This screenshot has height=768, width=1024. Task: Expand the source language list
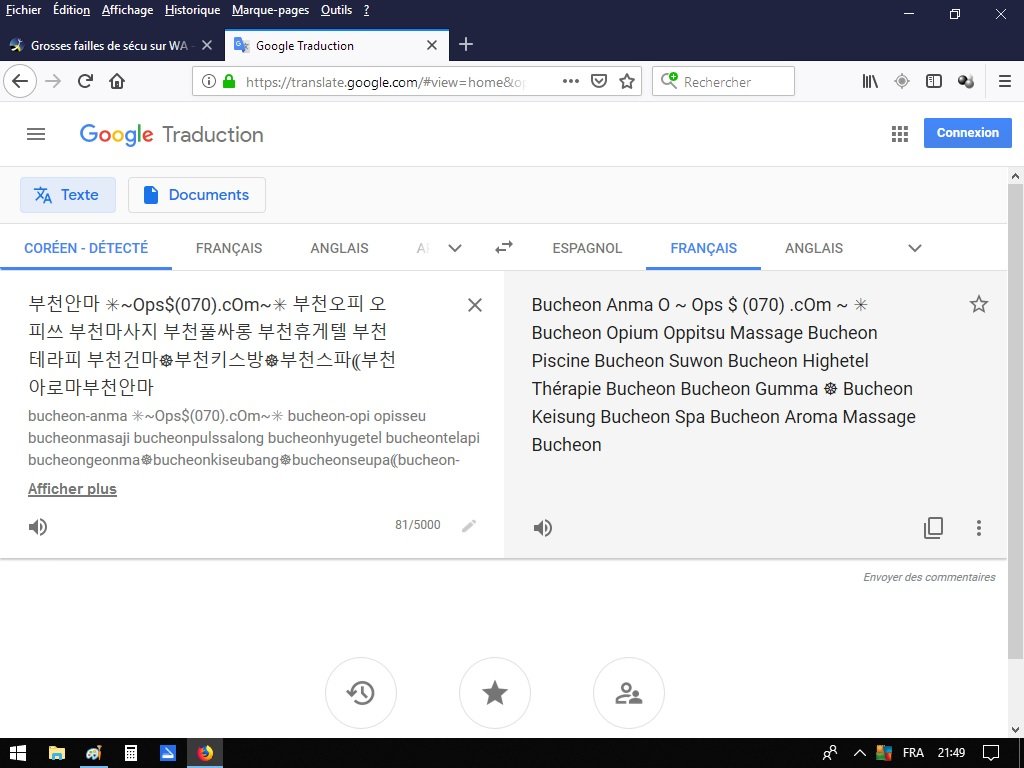(455, 248)
